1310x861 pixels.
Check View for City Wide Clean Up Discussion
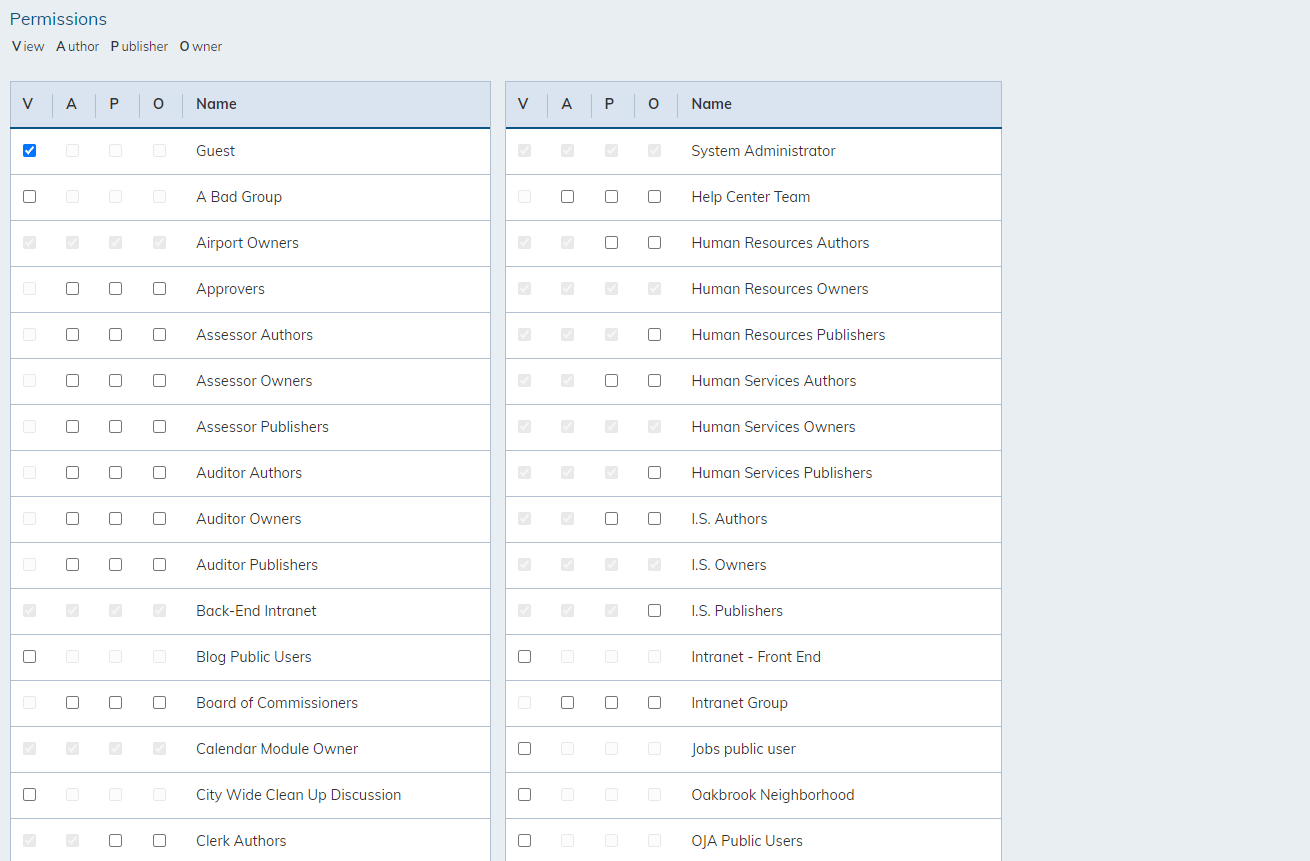click(29, 795)
